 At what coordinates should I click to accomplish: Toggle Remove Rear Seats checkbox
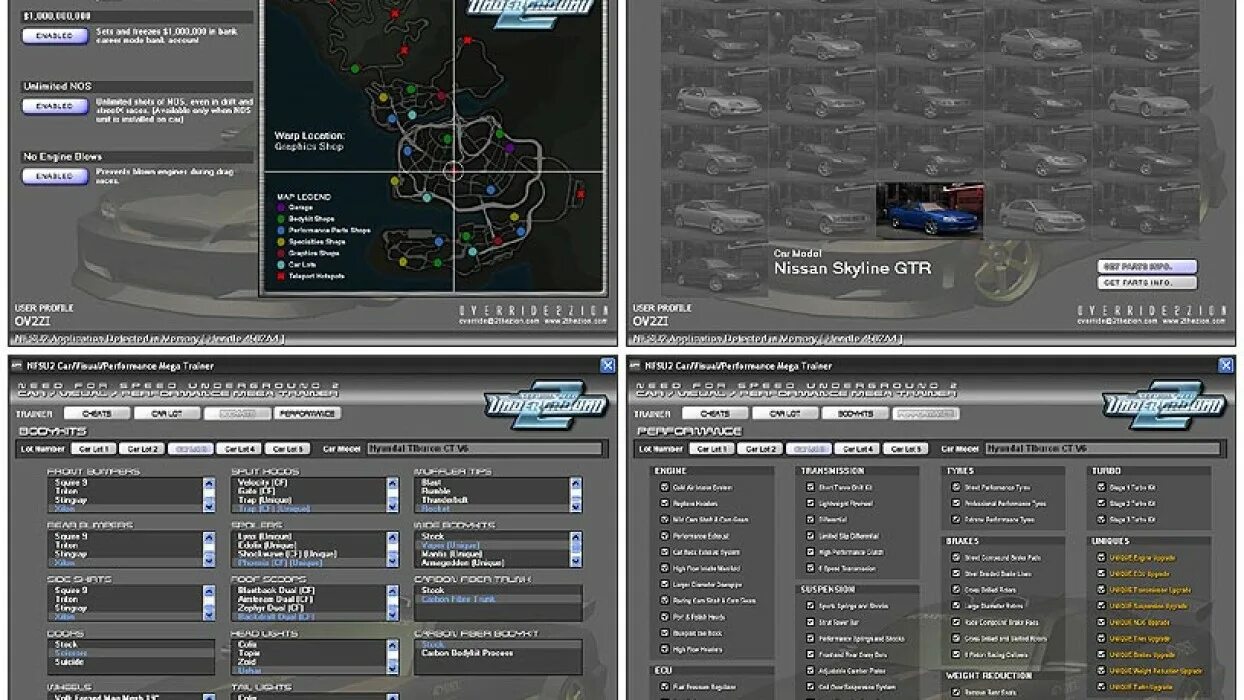click(957, 692)
